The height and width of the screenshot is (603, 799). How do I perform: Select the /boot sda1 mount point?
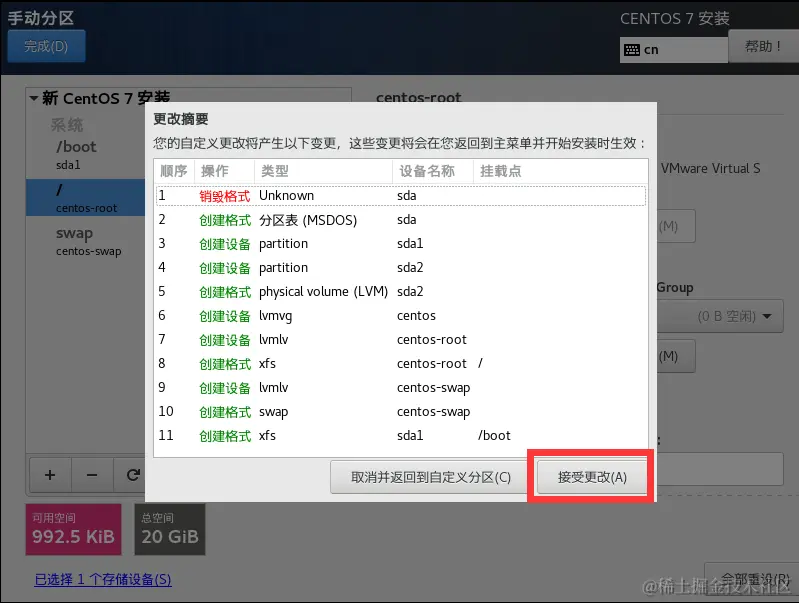point(86,154)
